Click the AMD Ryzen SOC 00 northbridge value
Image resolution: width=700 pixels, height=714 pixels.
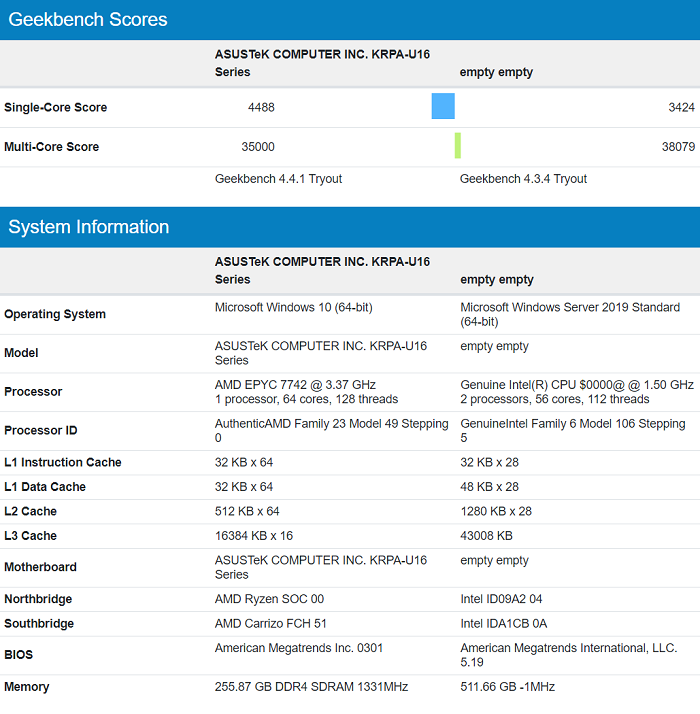click(x=269, y=599)
